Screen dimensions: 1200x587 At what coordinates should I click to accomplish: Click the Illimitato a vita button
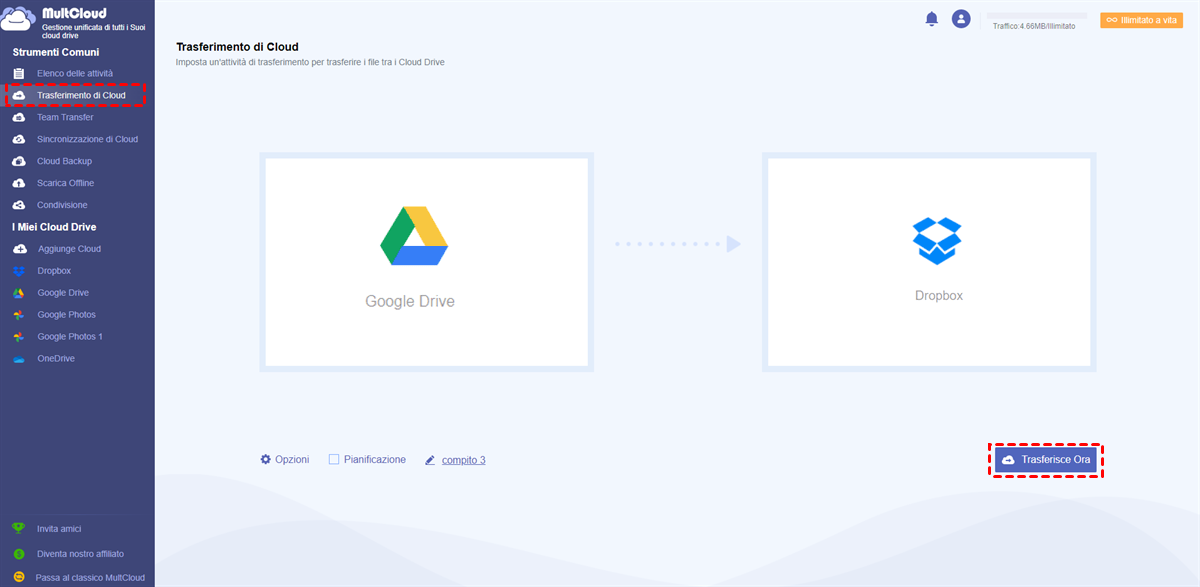coord(1141,20)
